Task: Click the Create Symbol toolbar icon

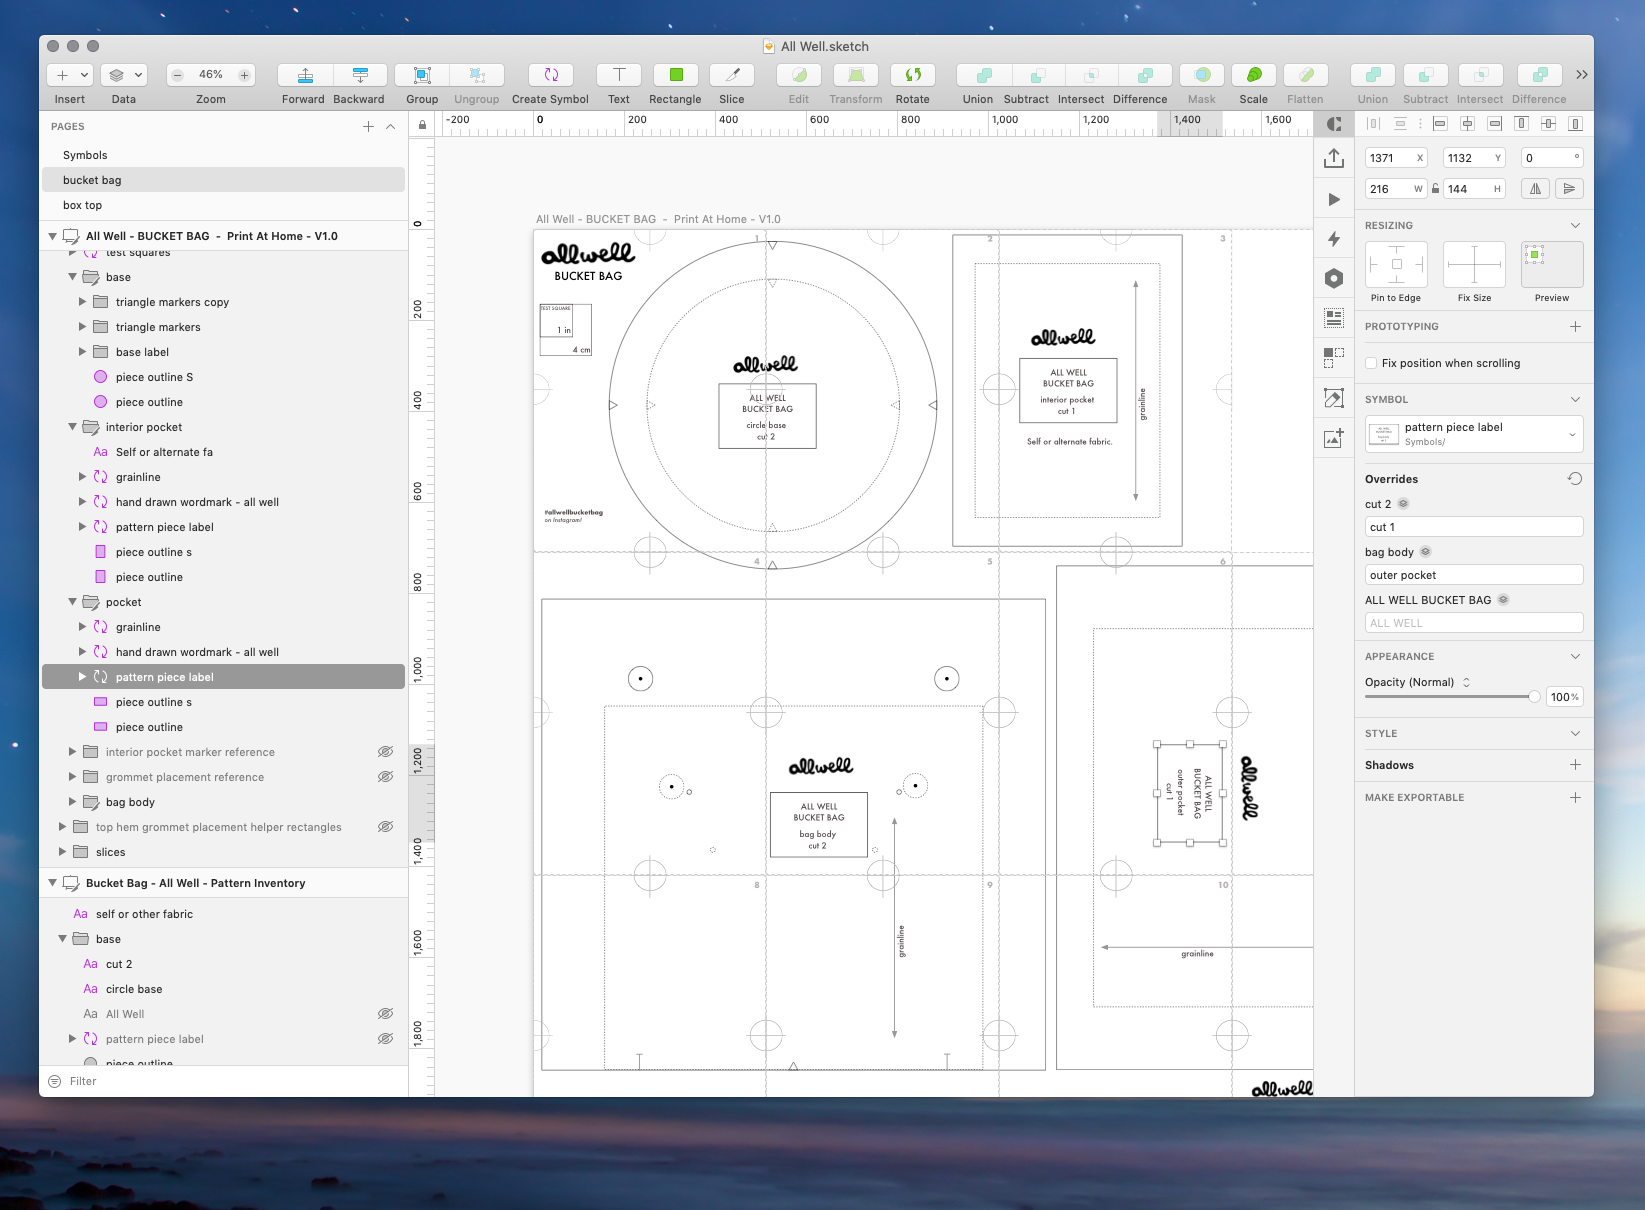Action: (550, 75)
